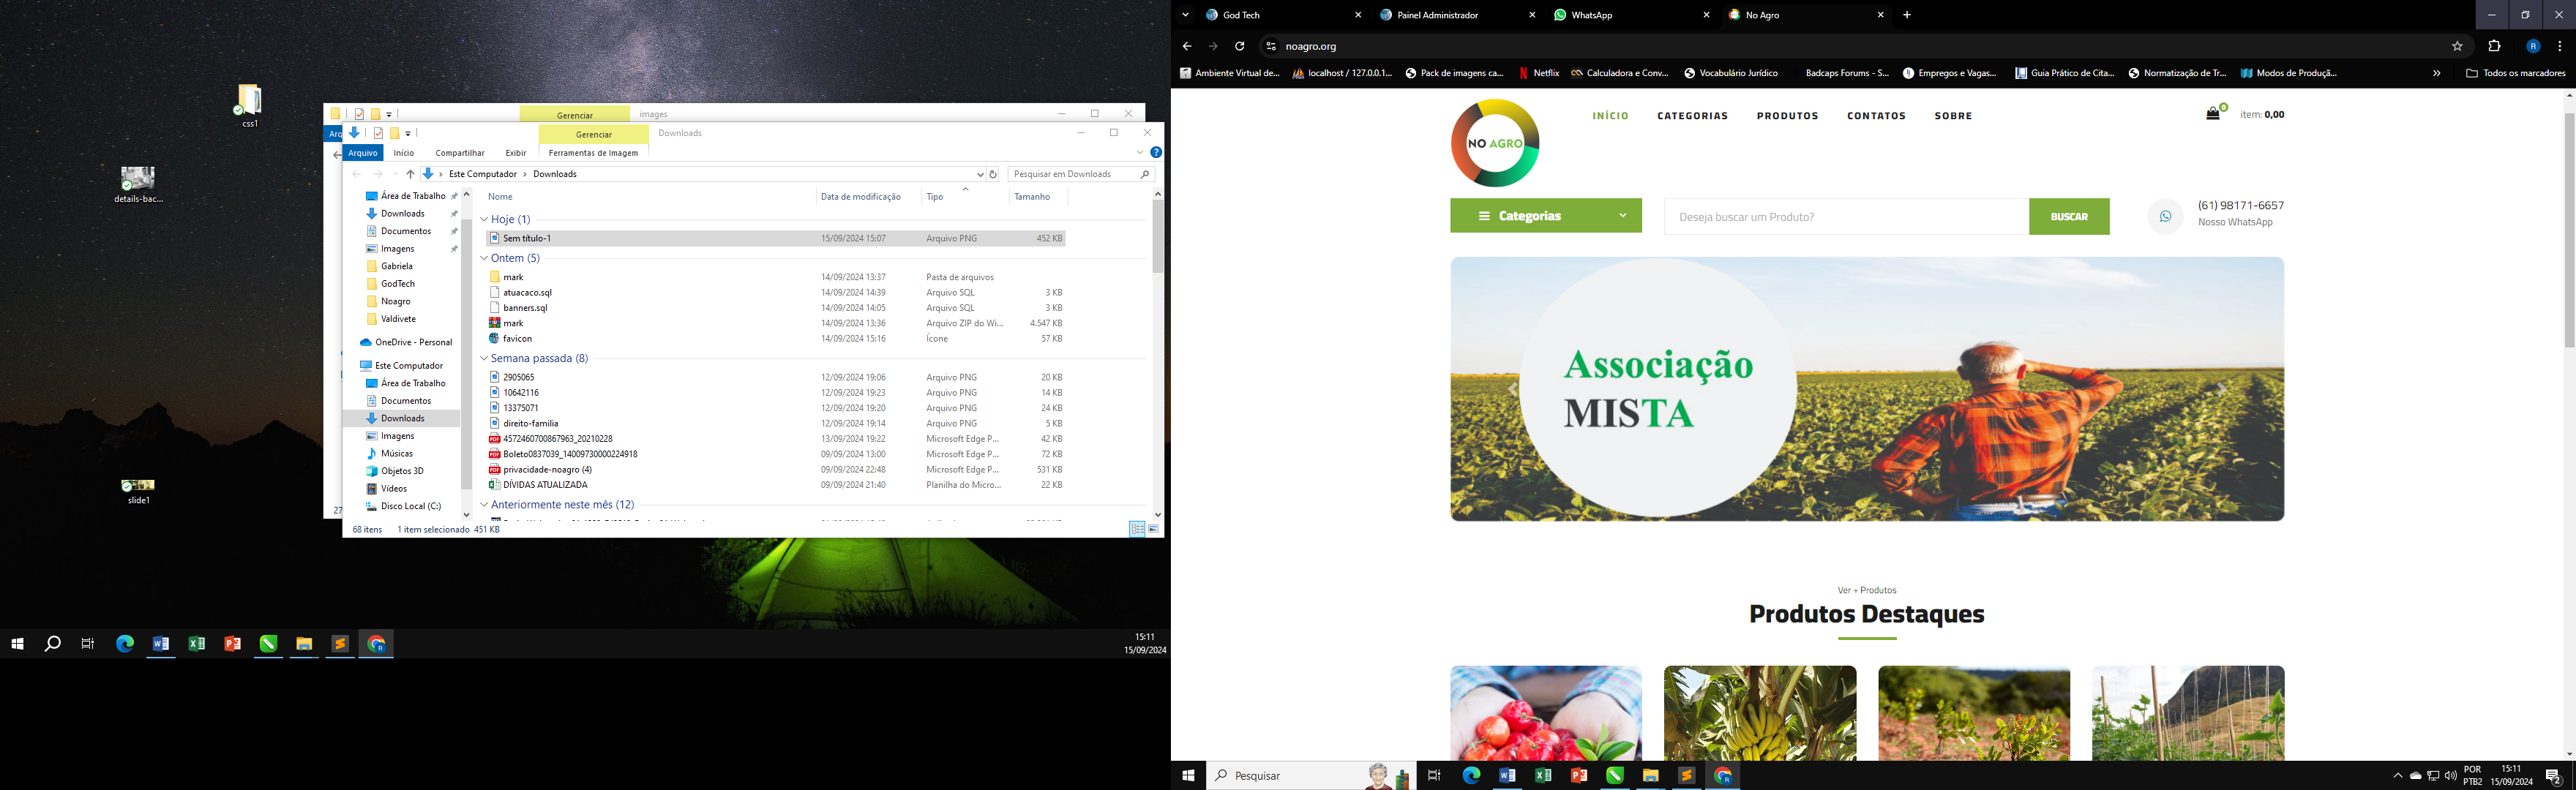The height and width of the screenshot is (790, 2576).
Task: Show the next banner slide arrow
Action: [x=2221, y=390]
